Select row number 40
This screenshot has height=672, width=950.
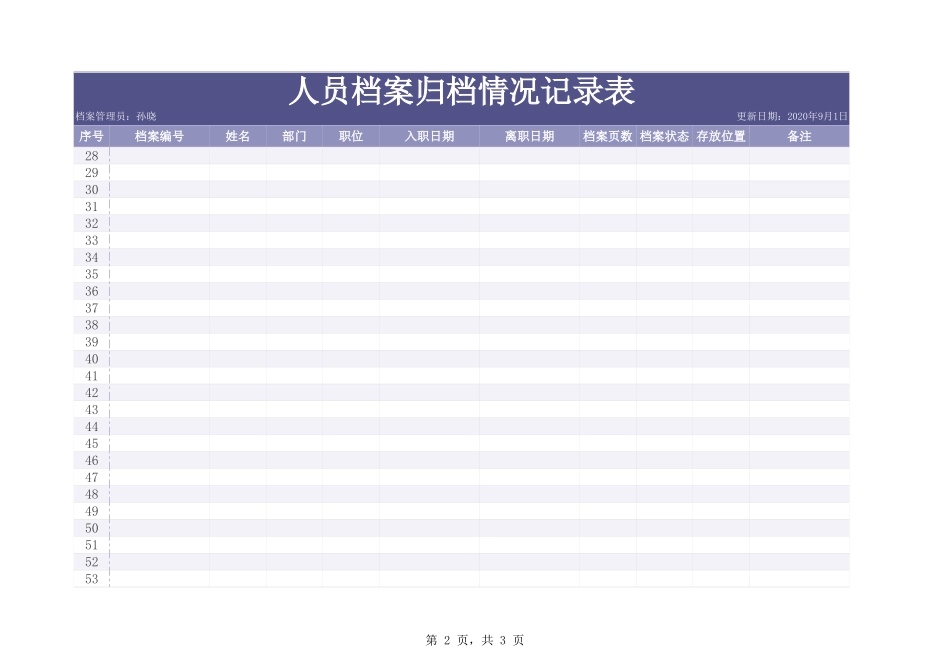[90, 360]
